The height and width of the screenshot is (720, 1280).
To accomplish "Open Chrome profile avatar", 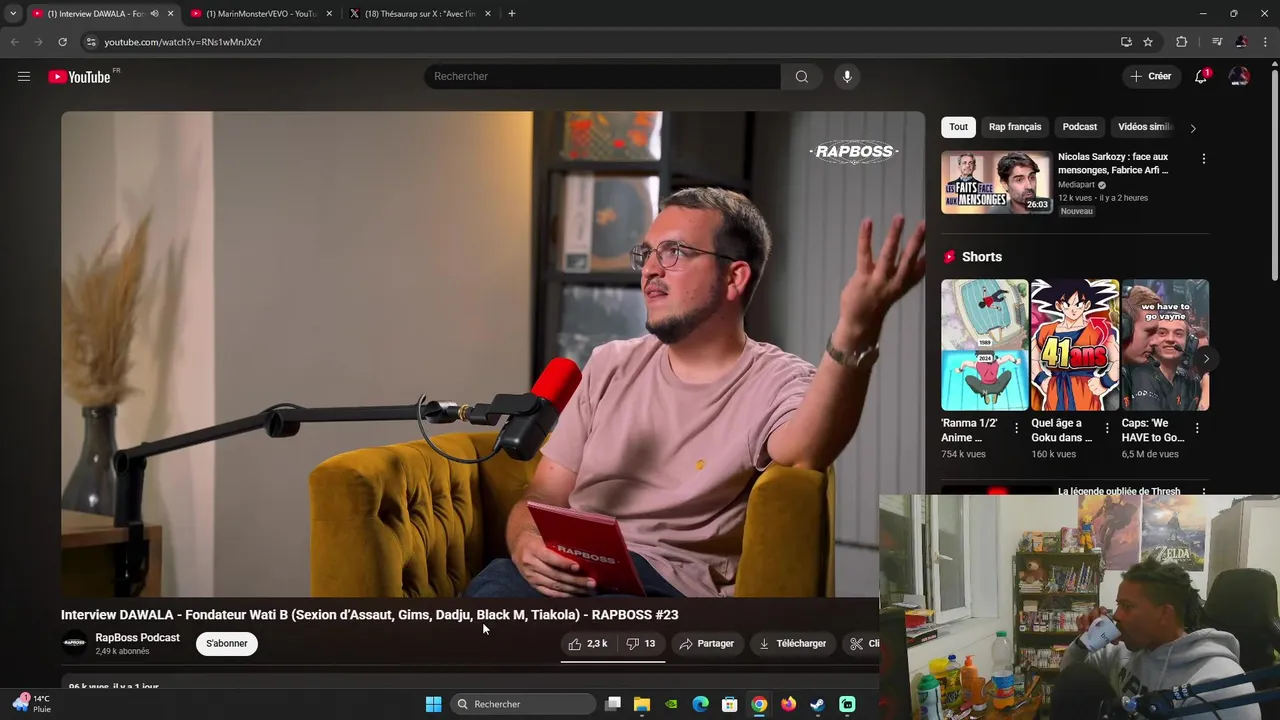I will [x=1241, y=42].
